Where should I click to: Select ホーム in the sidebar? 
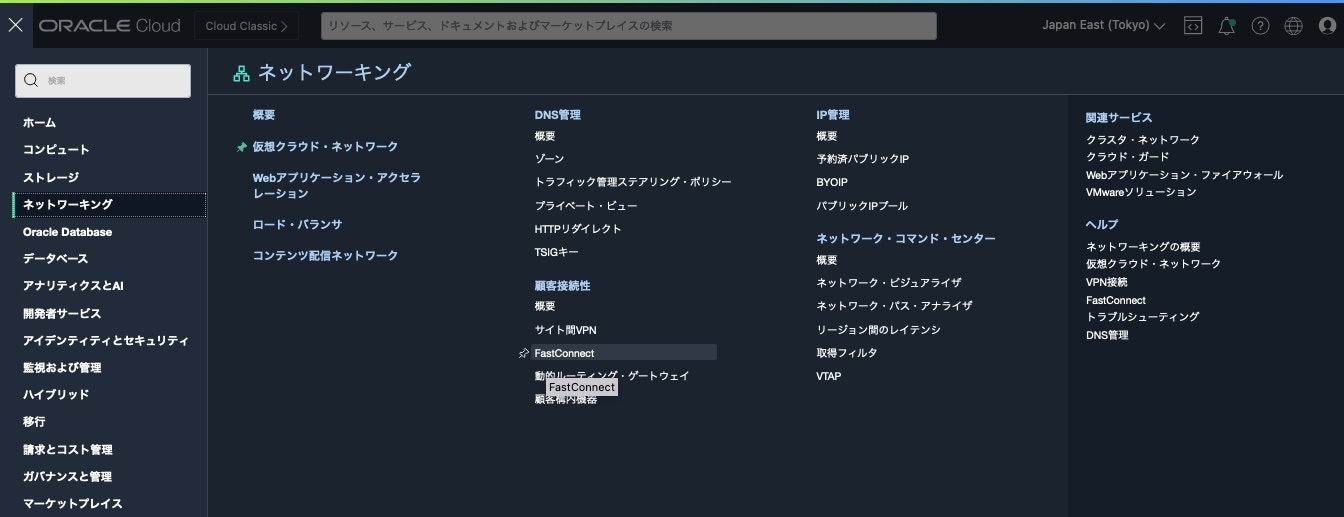40,122
